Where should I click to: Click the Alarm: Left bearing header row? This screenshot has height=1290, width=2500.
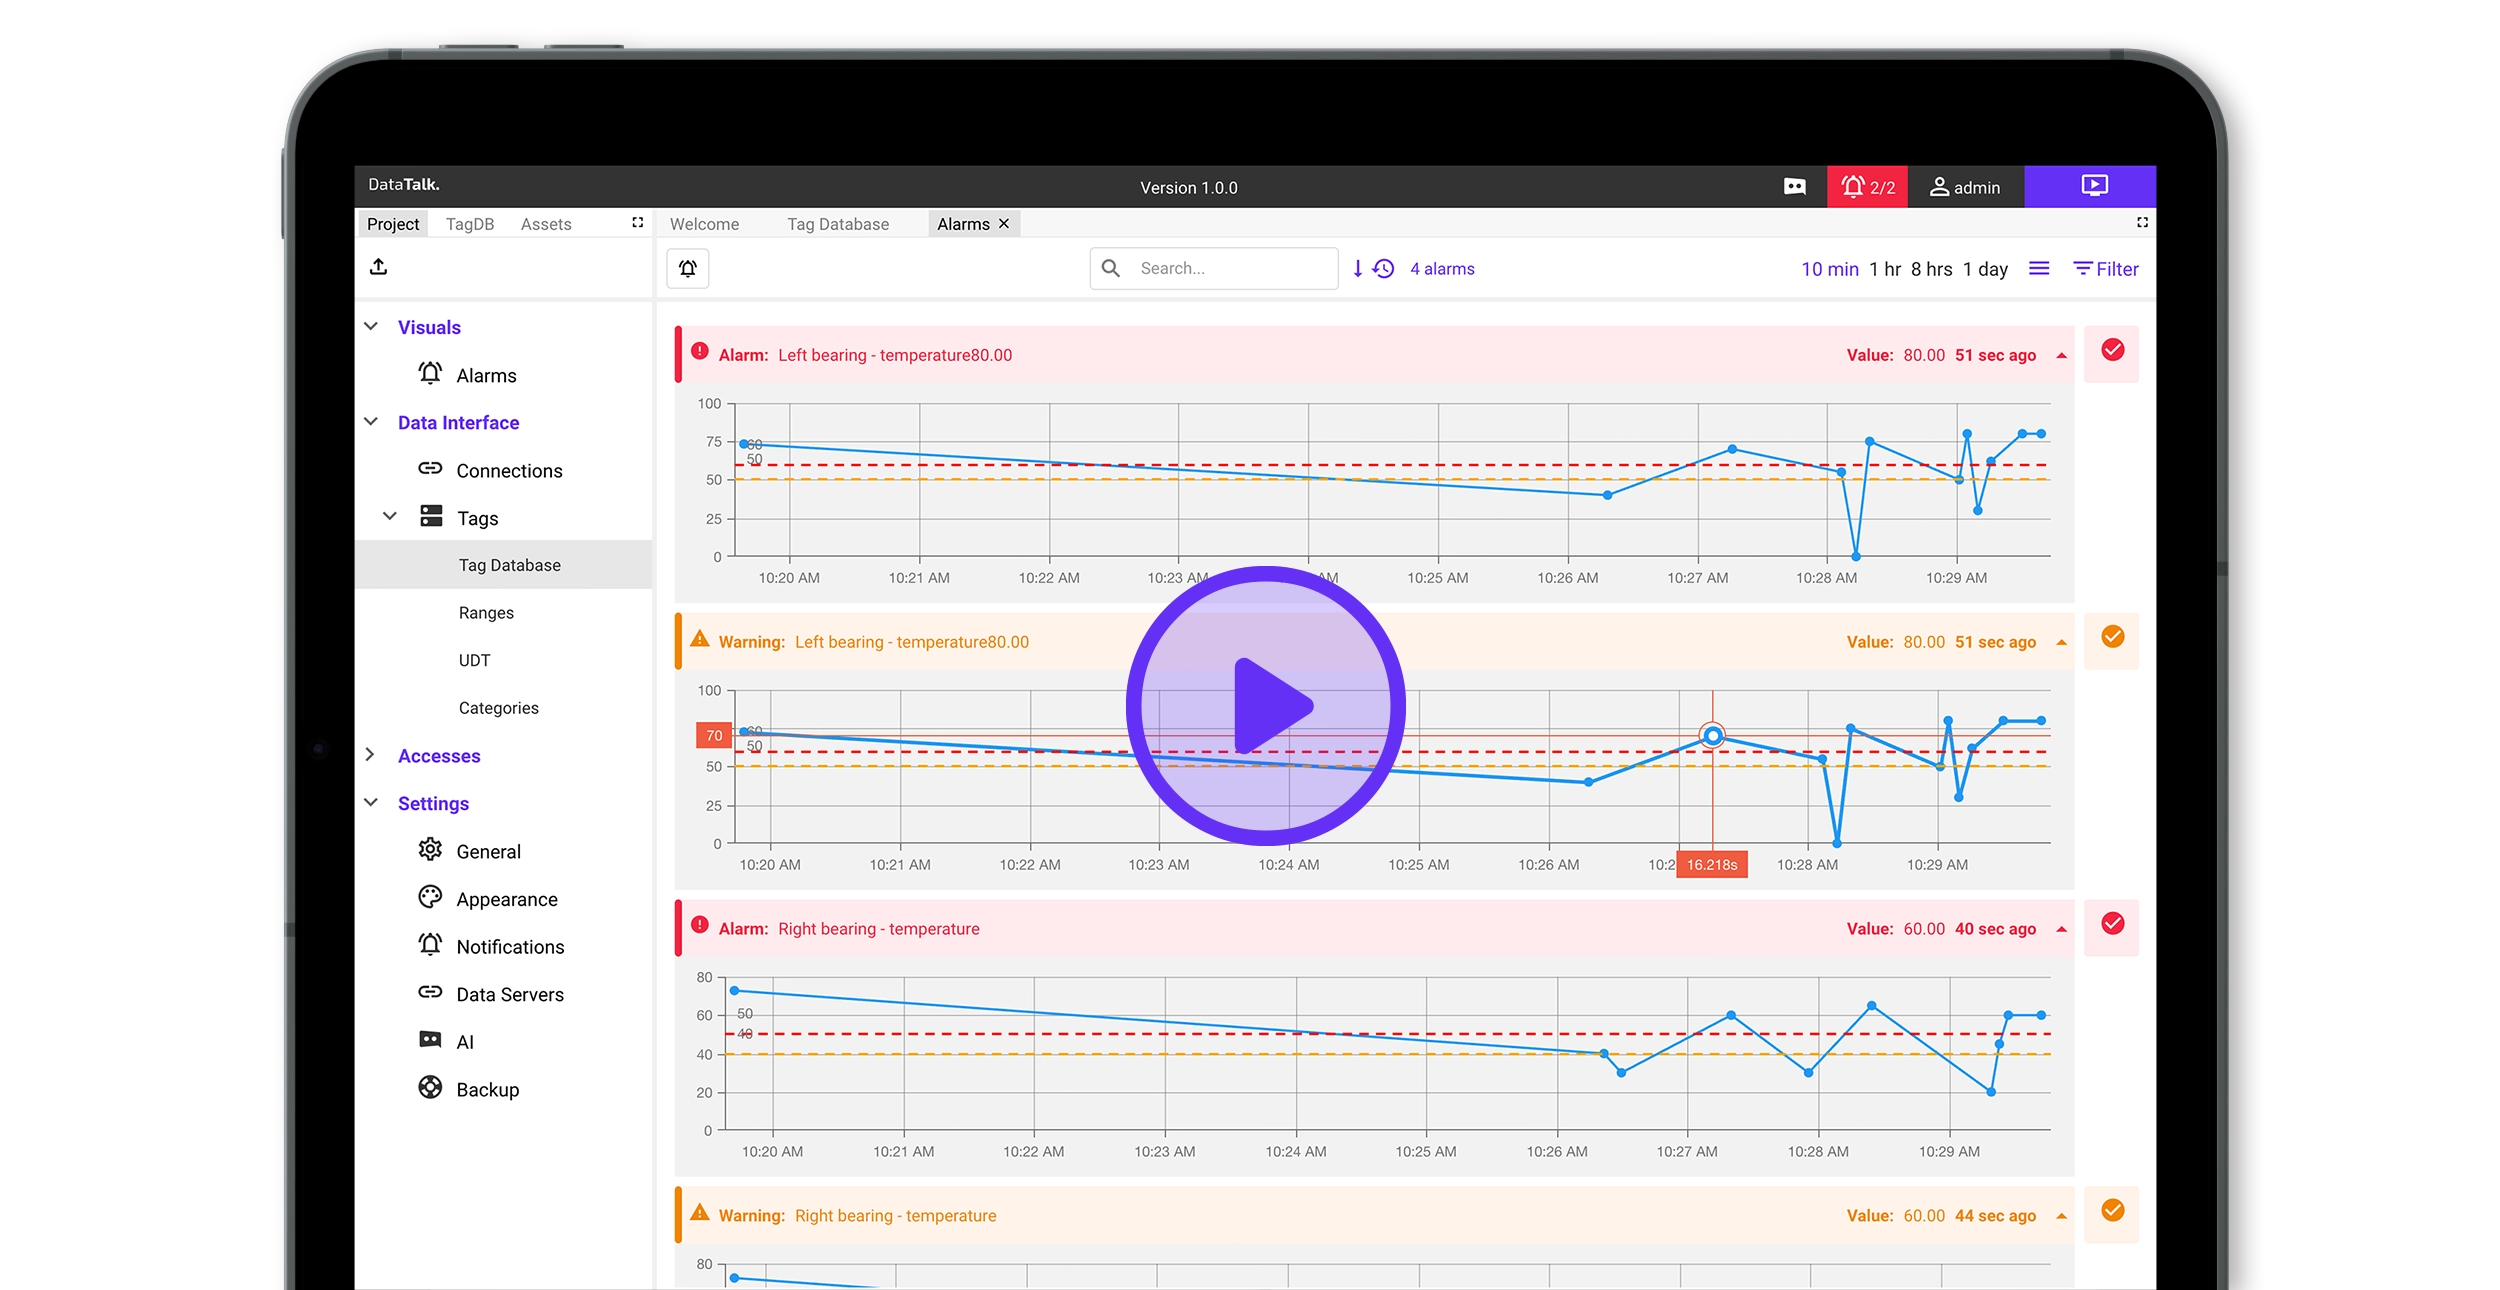1375,355
